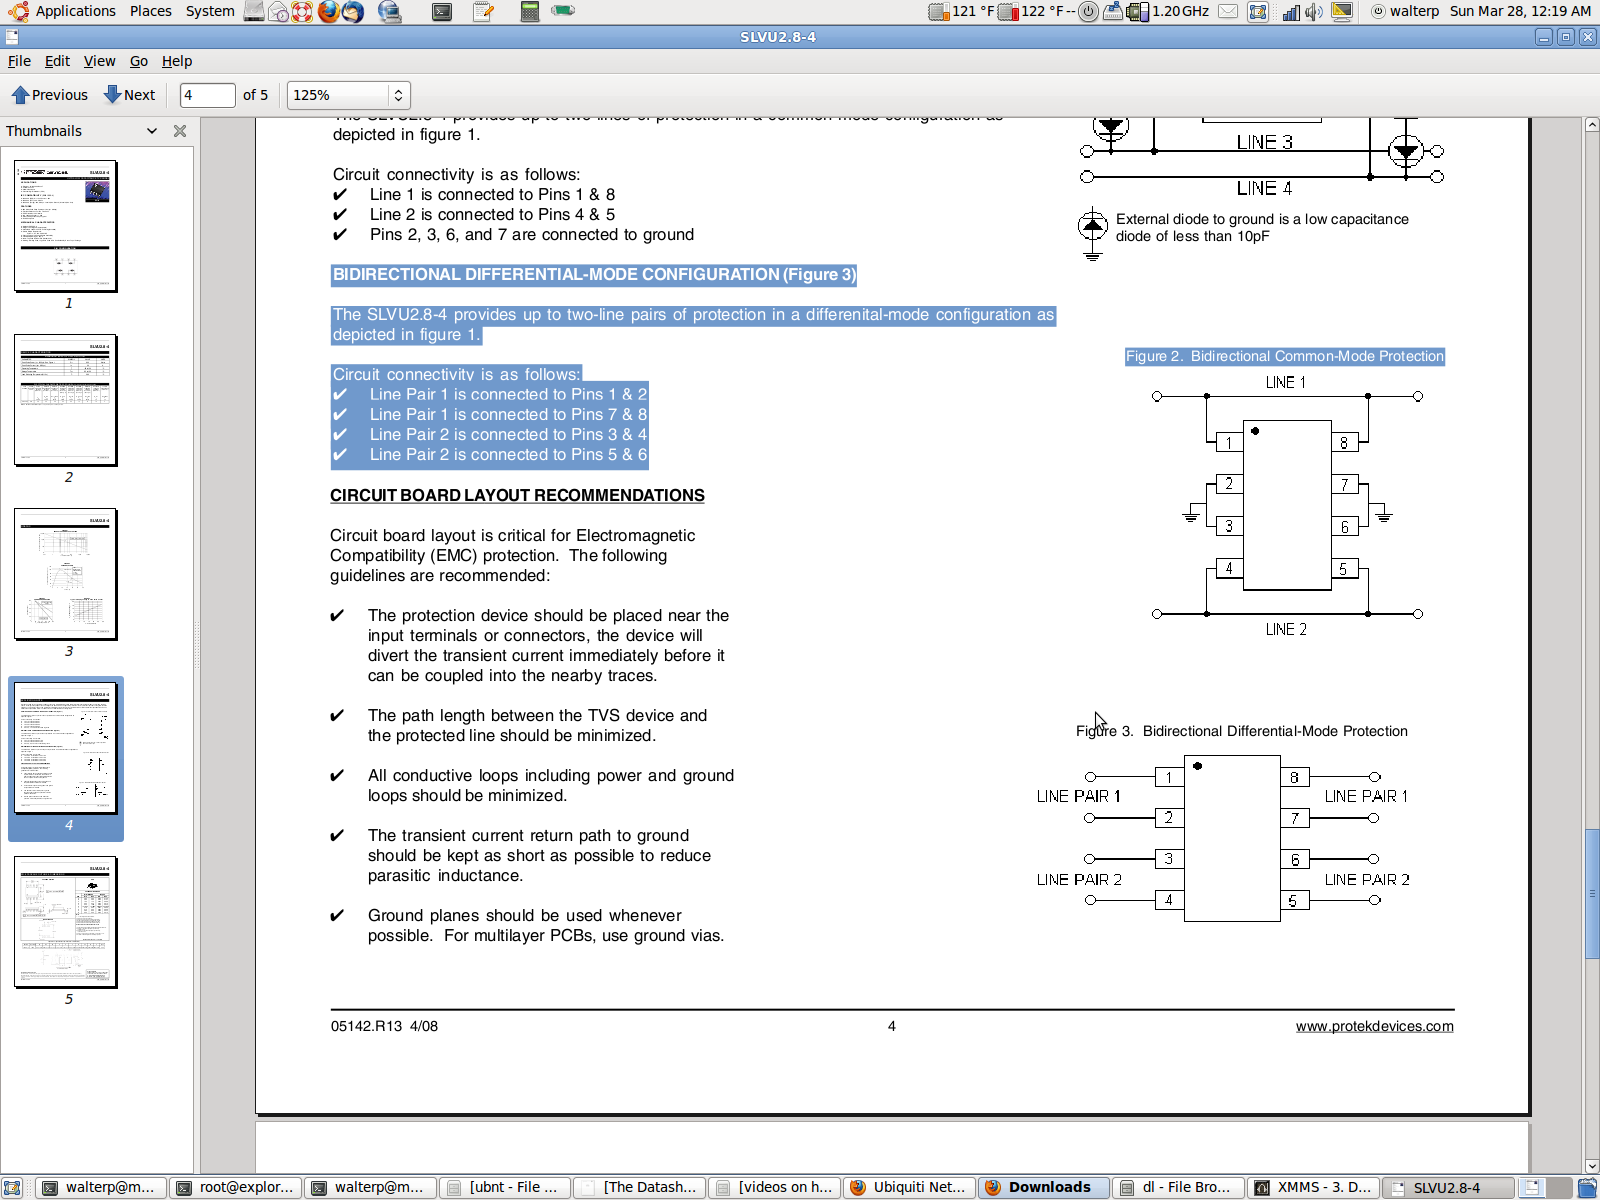Open the Go menu
Image resolution: width=1600 pixels, height=1200 pixels.
[138, 61]
